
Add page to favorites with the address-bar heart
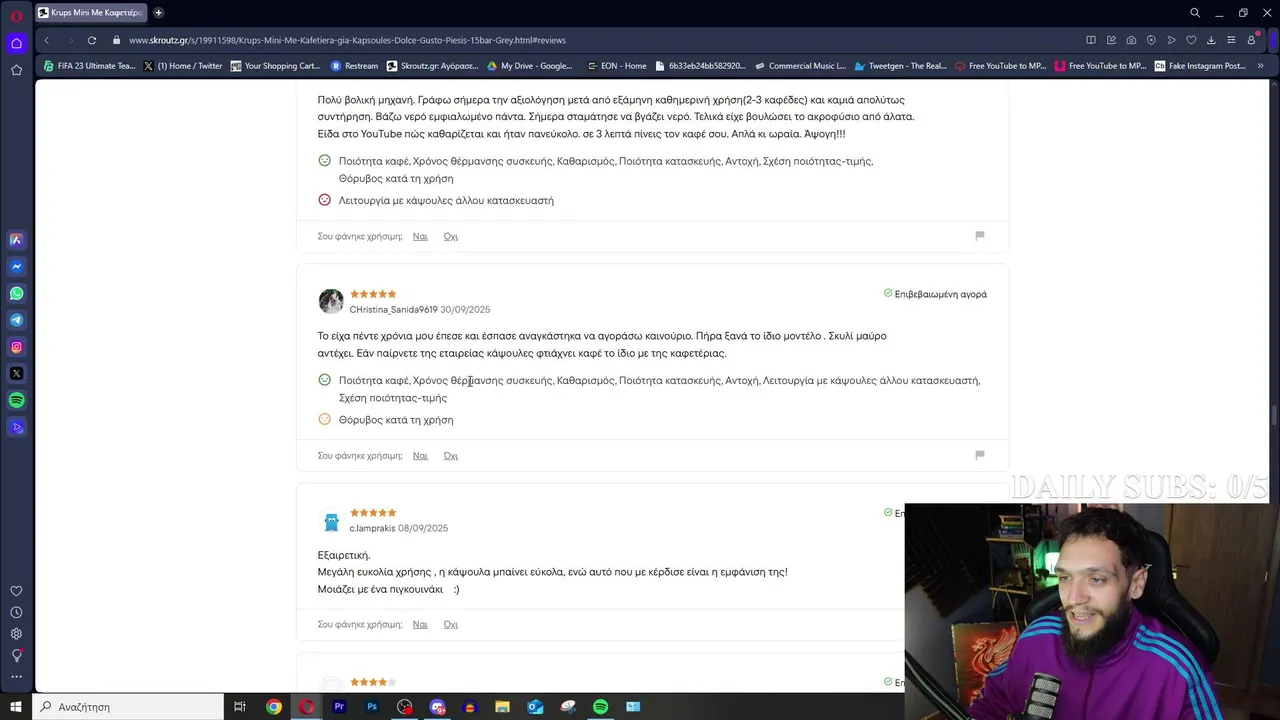pyautogui.click(x=1191, y=40)
